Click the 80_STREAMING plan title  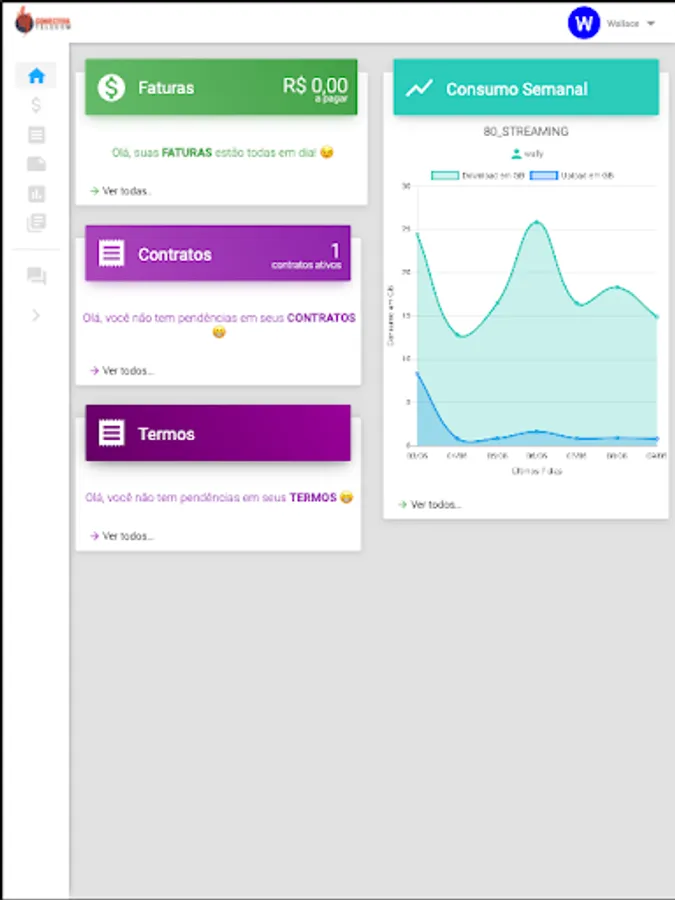point(526,131)
